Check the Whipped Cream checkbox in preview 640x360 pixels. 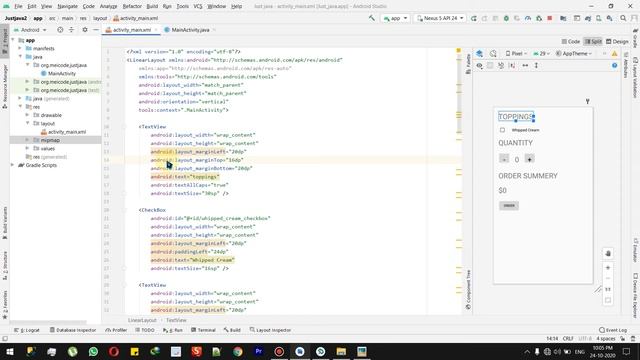click(502, 130)
